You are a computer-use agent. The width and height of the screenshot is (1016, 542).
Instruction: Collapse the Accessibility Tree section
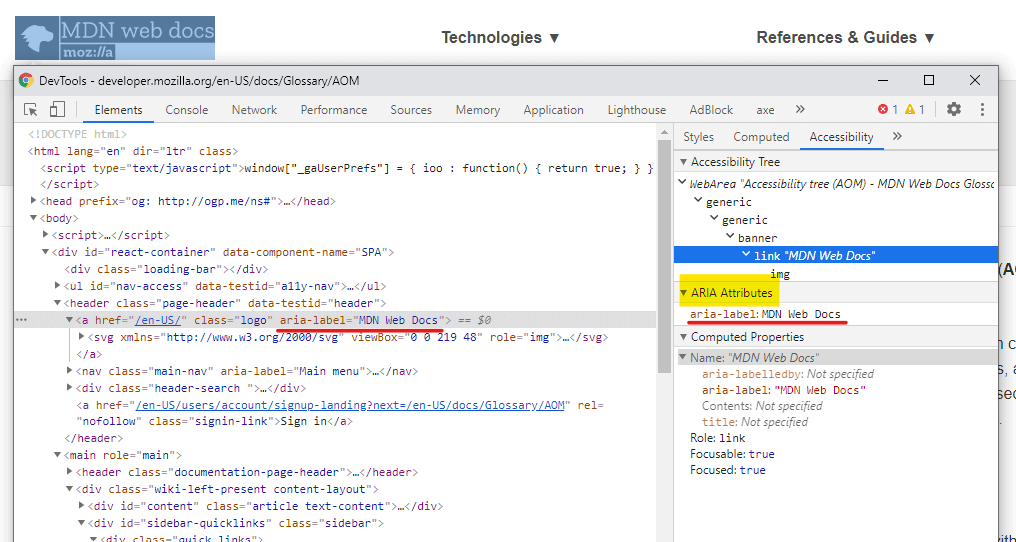coord(682,162)
